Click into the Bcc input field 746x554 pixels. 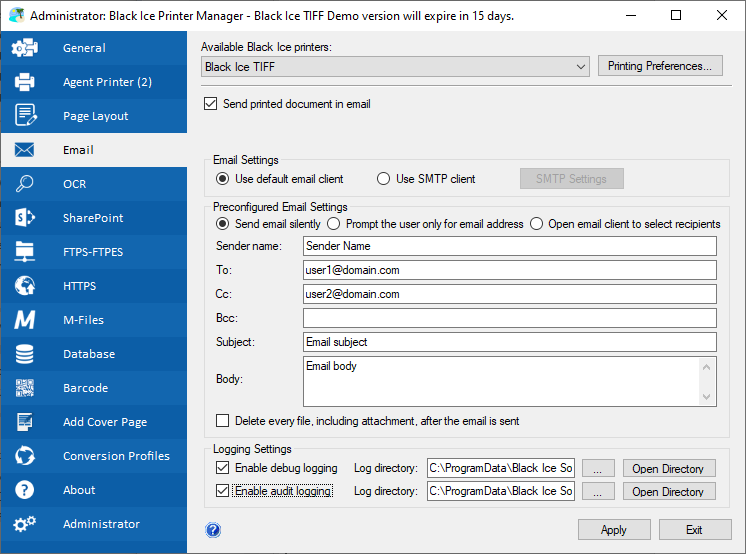510,318
